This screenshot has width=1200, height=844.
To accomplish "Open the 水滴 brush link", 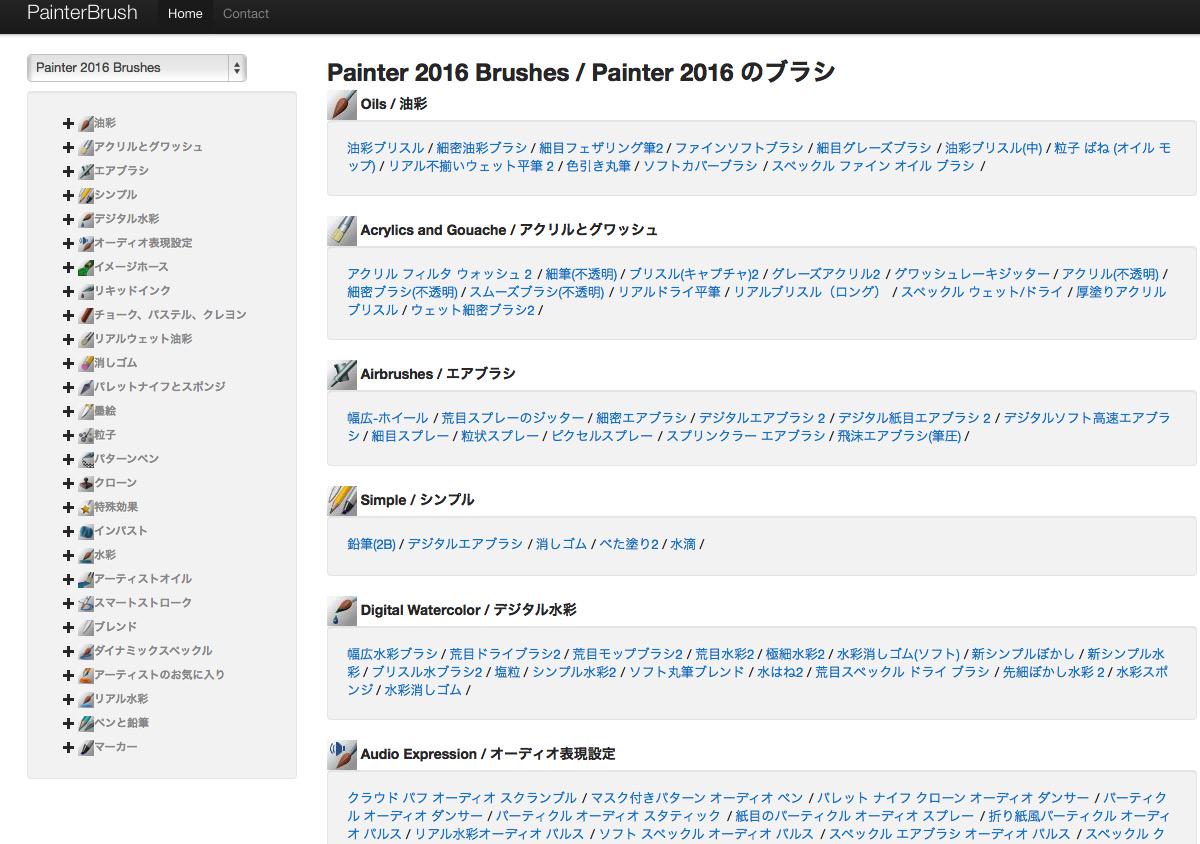I will point(683,544).
